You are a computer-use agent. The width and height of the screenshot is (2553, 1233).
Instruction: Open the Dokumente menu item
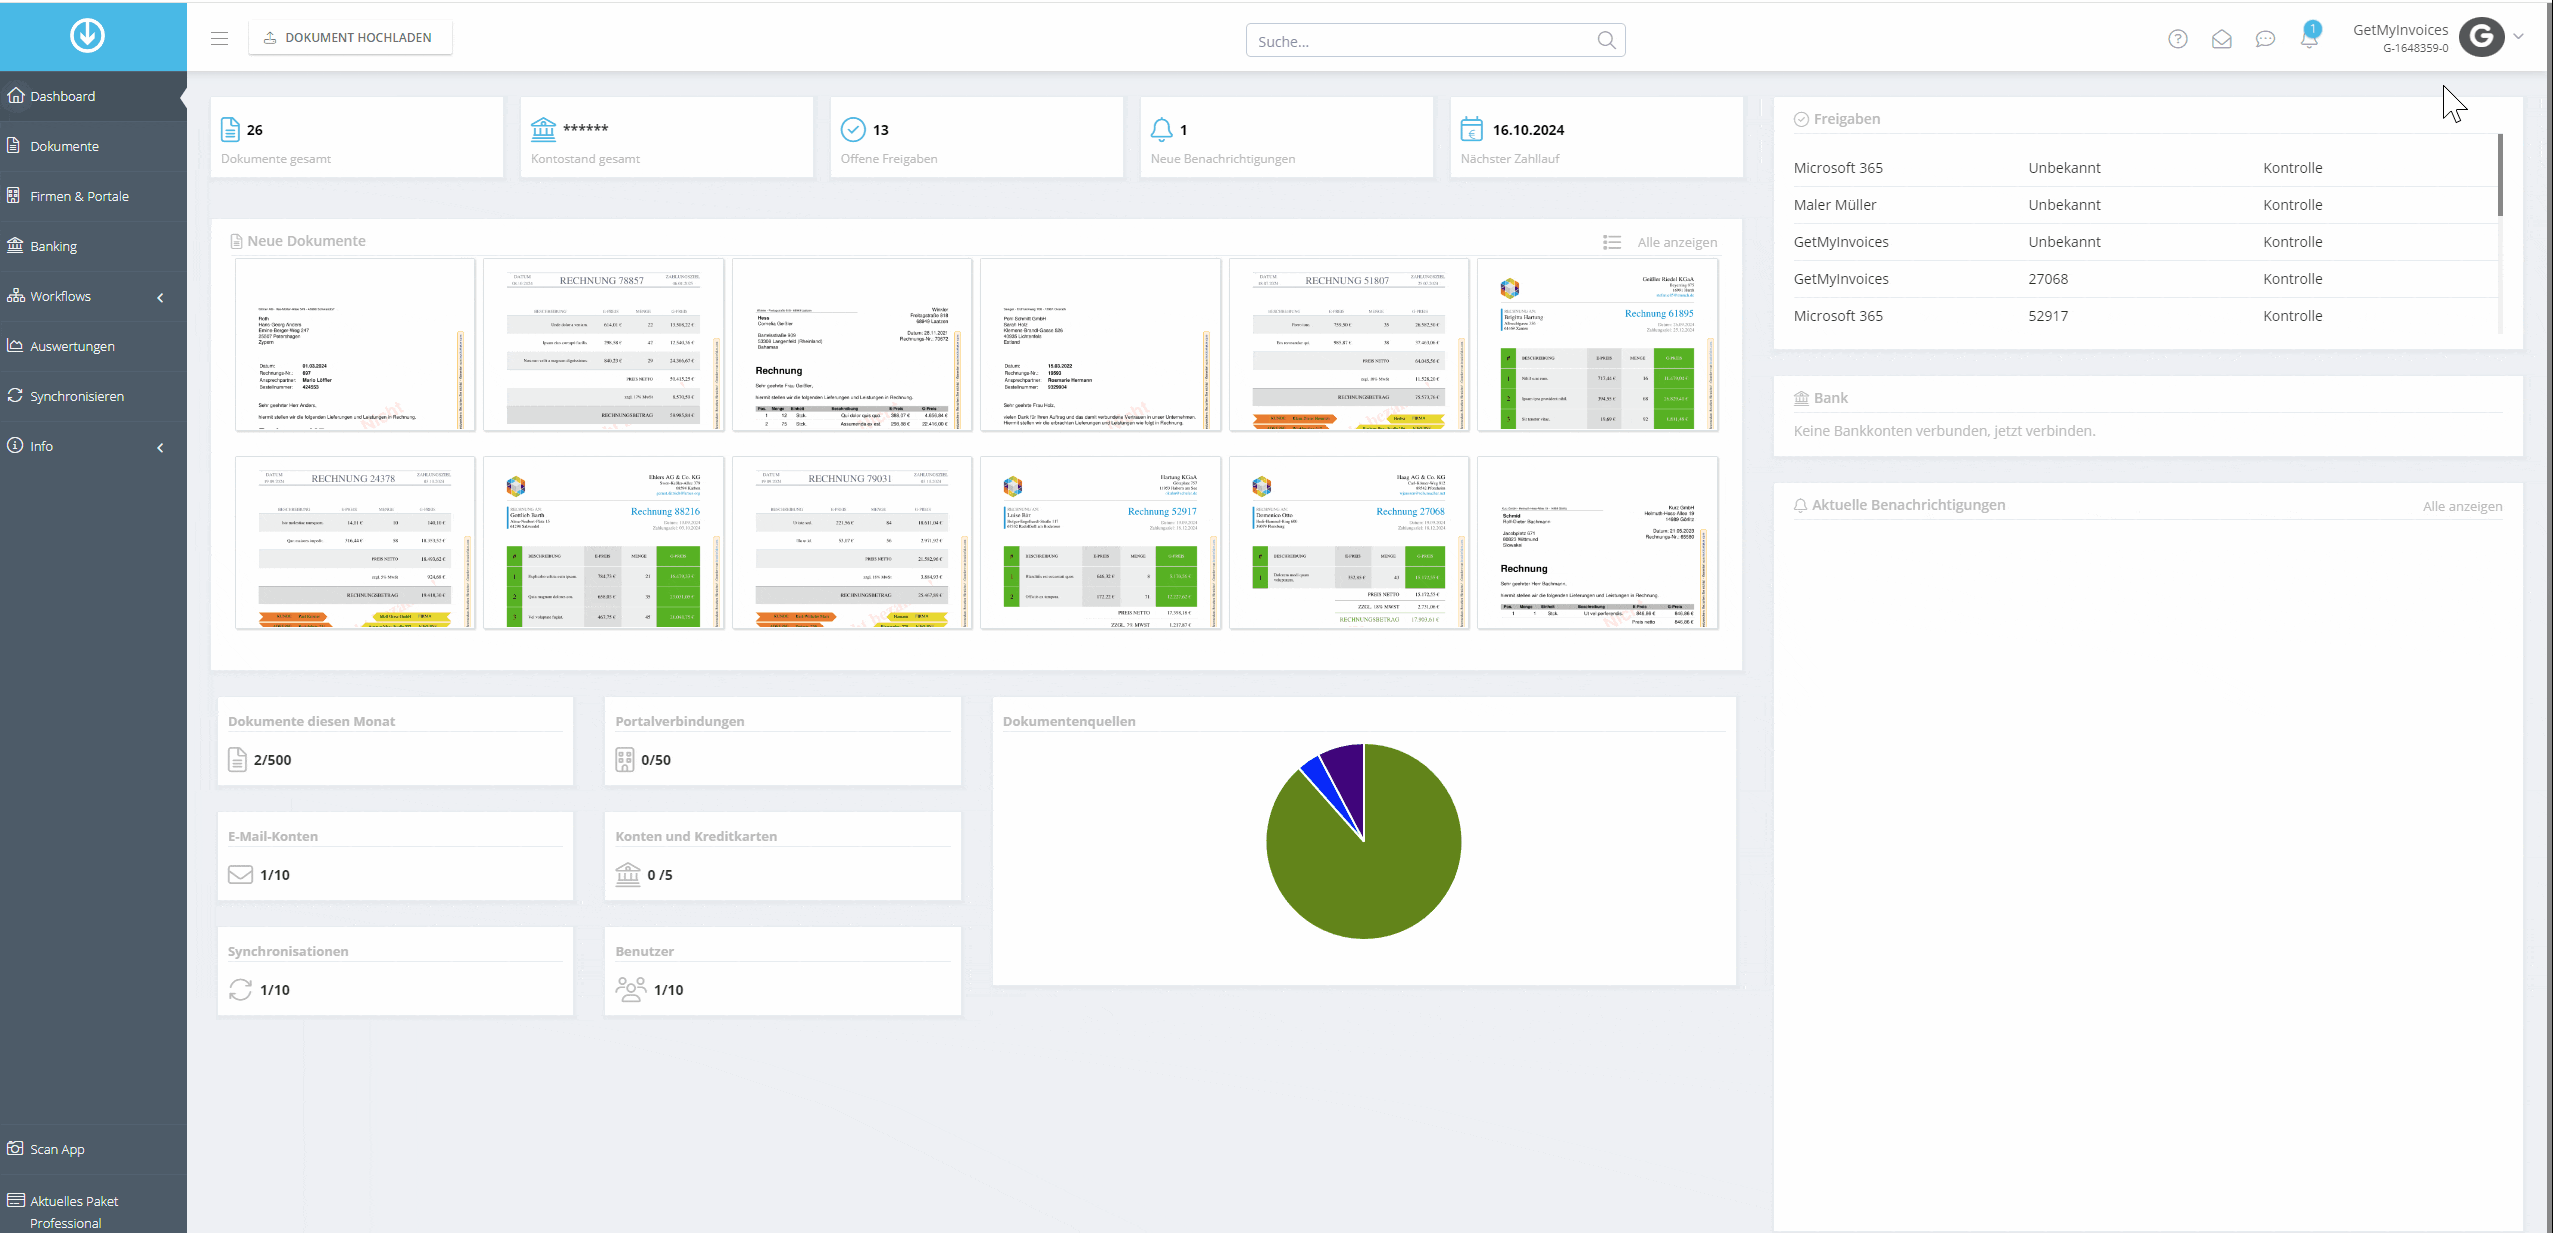(x=93, y=146)
